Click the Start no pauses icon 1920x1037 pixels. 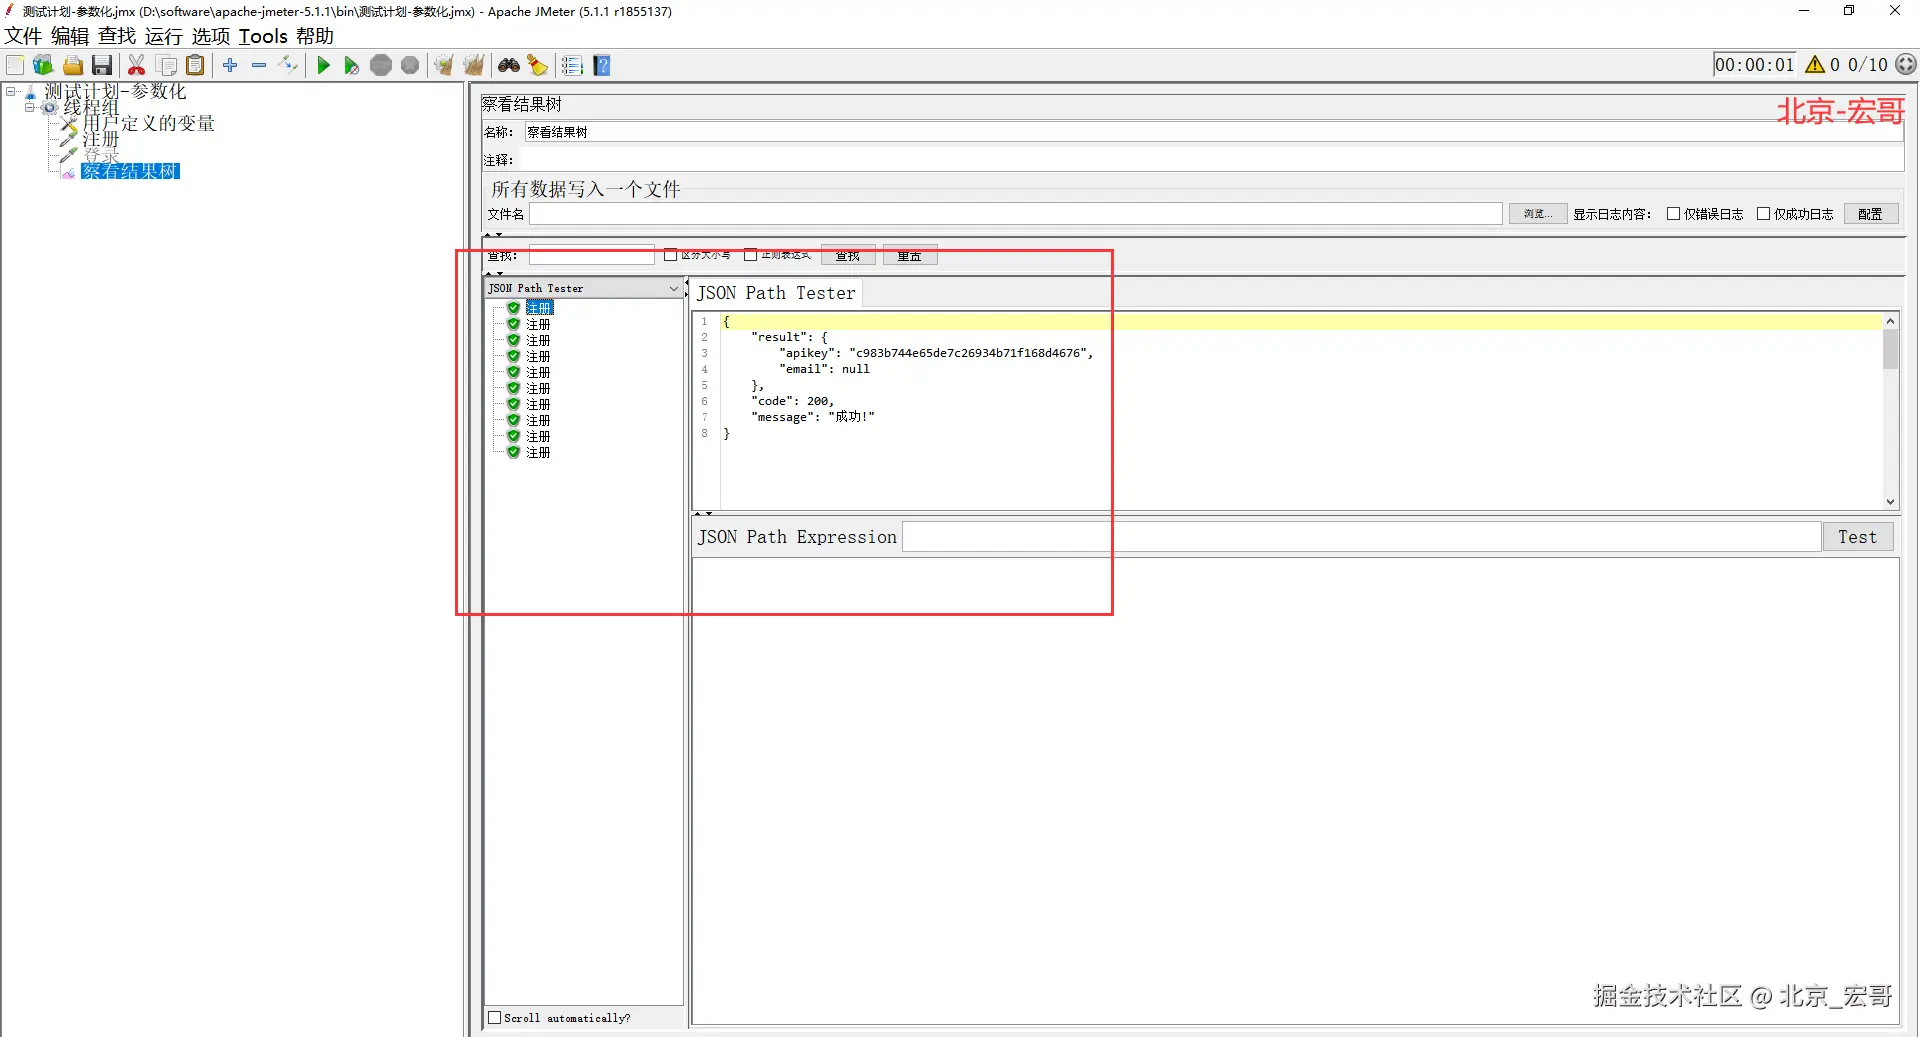tap(351, 66)
